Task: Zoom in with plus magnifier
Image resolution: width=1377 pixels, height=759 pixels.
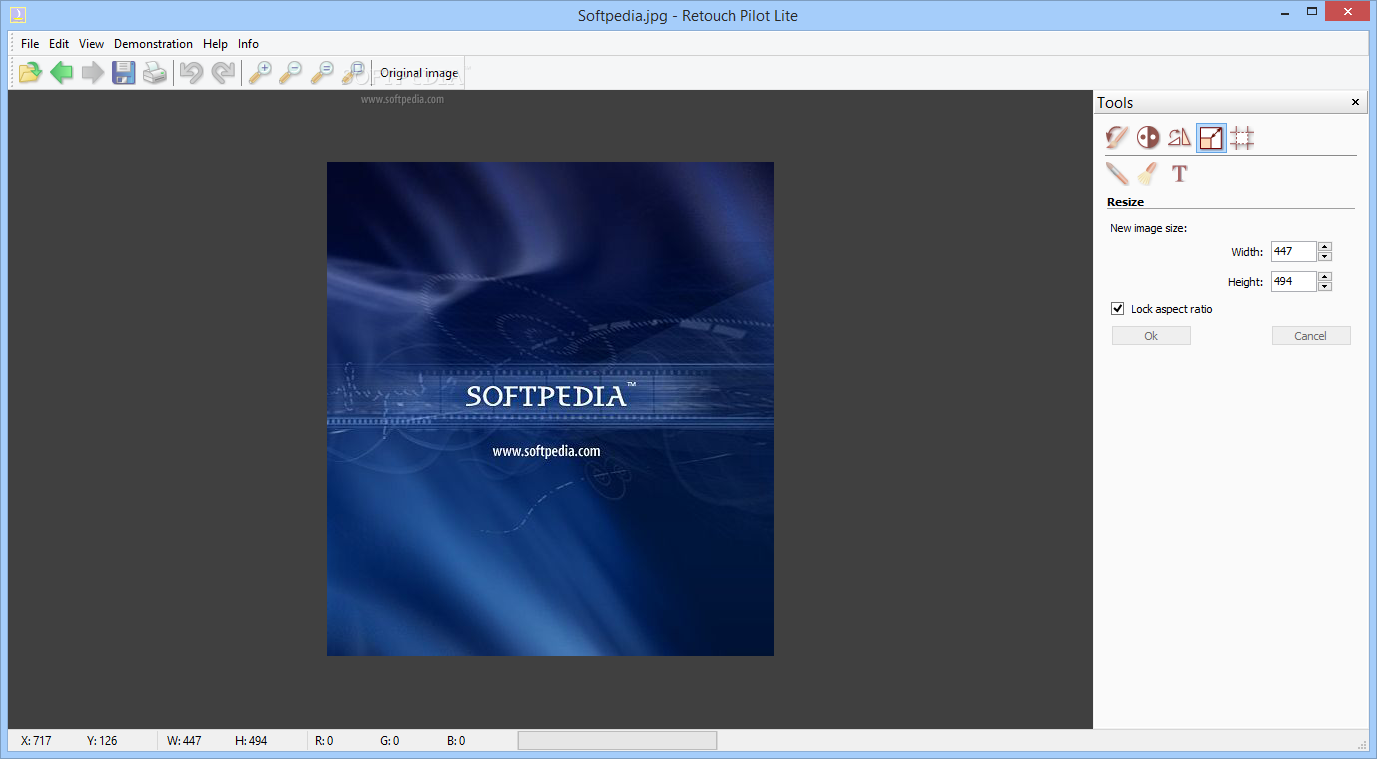Action: tap(260, 72)
